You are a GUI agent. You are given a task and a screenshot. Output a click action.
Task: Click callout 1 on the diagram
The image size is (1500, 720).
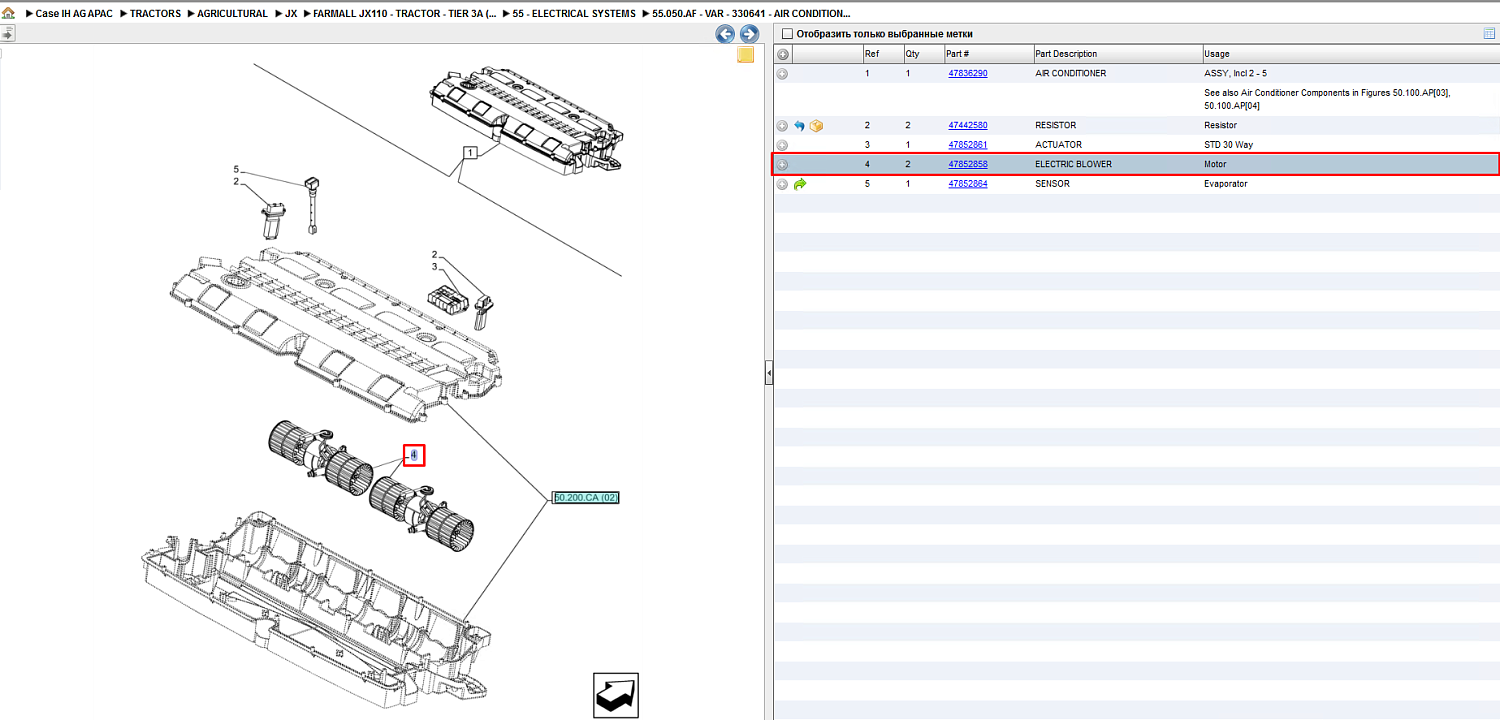click(469, 153)
